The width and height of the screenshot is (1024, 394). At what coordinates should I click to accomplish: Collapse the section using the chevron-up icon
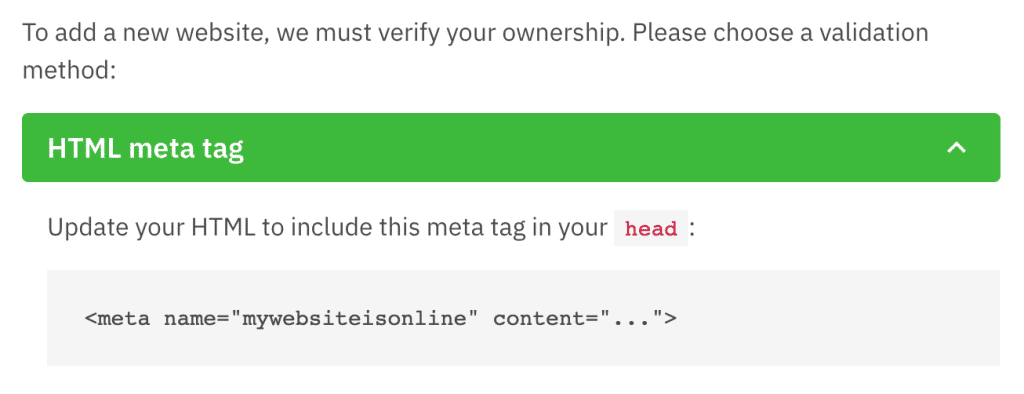tap(956, 148)
